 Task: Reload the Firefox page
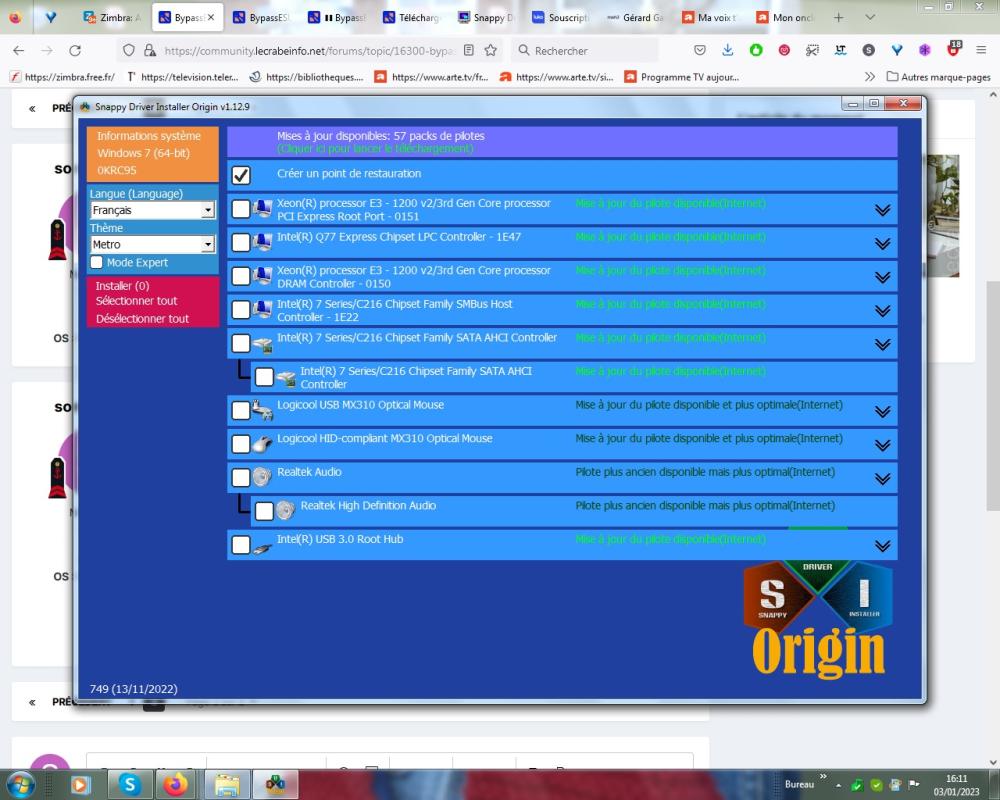tap(75, 50)
